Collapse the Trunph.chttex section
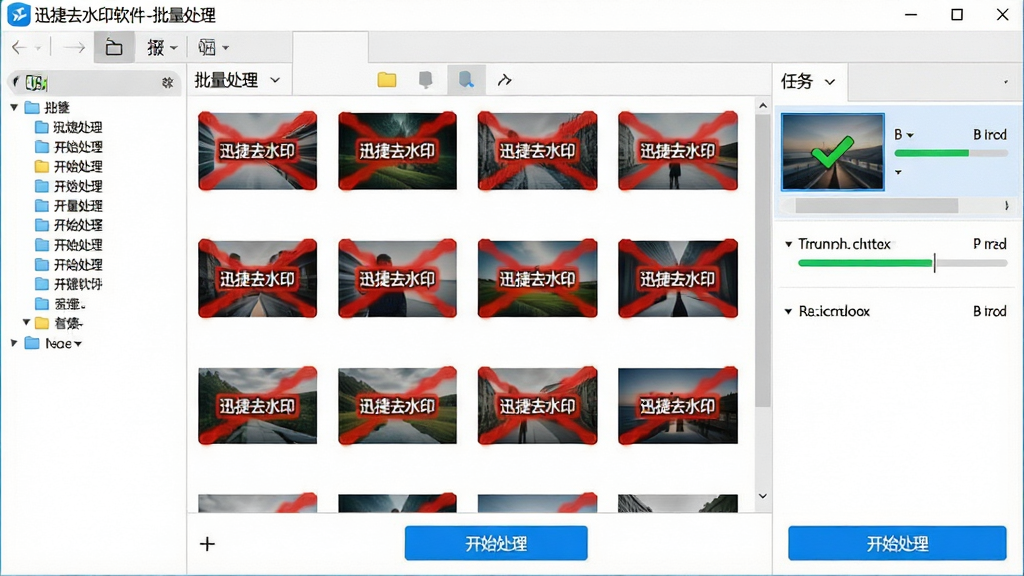This screenshot has width=1024, height=576. click(788, 244)
